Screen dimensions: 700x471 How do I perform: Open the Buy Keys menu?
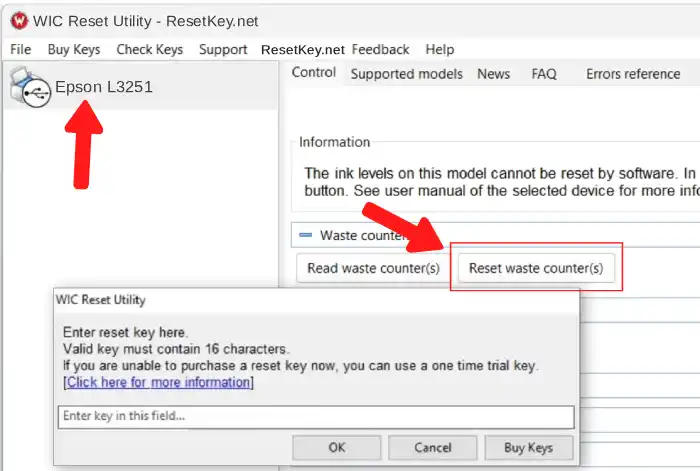coord(74,49)
